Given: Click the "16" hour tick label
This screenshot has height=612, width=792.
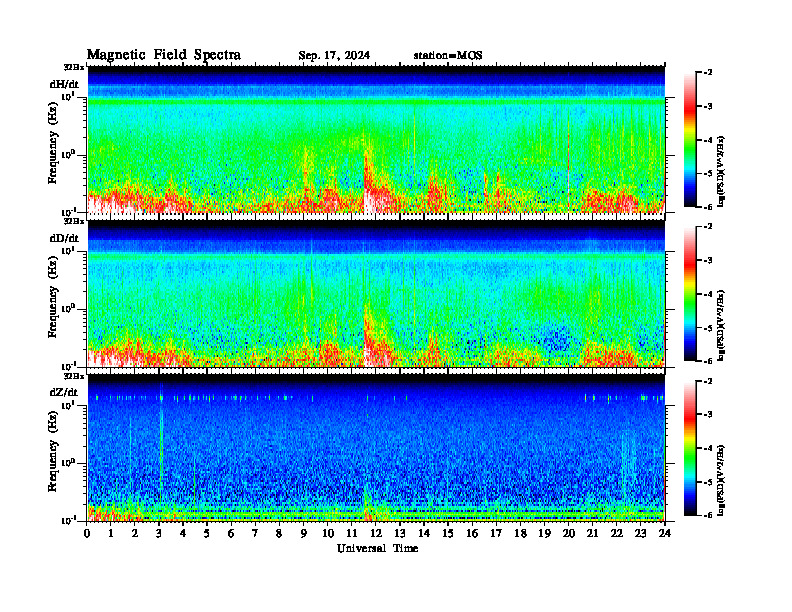Looking at the screenshot, I should [x=472, y=534].
